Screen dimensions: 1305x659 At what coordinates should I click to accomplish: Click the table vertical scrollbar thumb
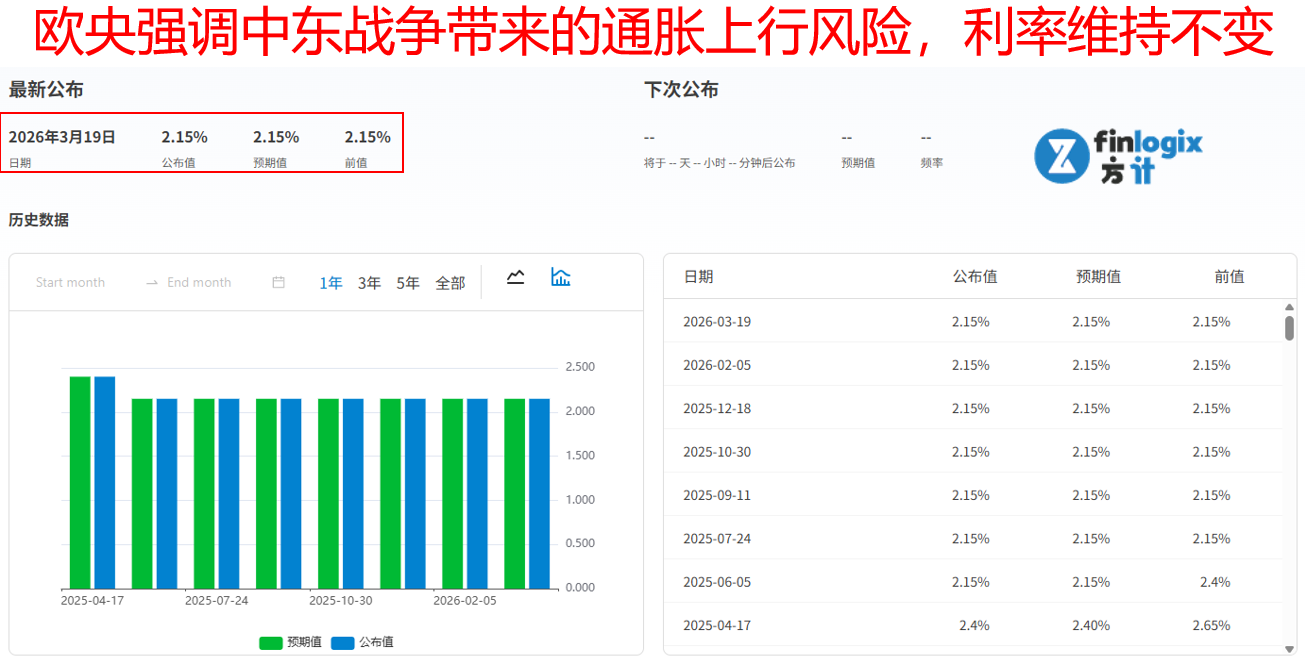tap(1289, 328)
